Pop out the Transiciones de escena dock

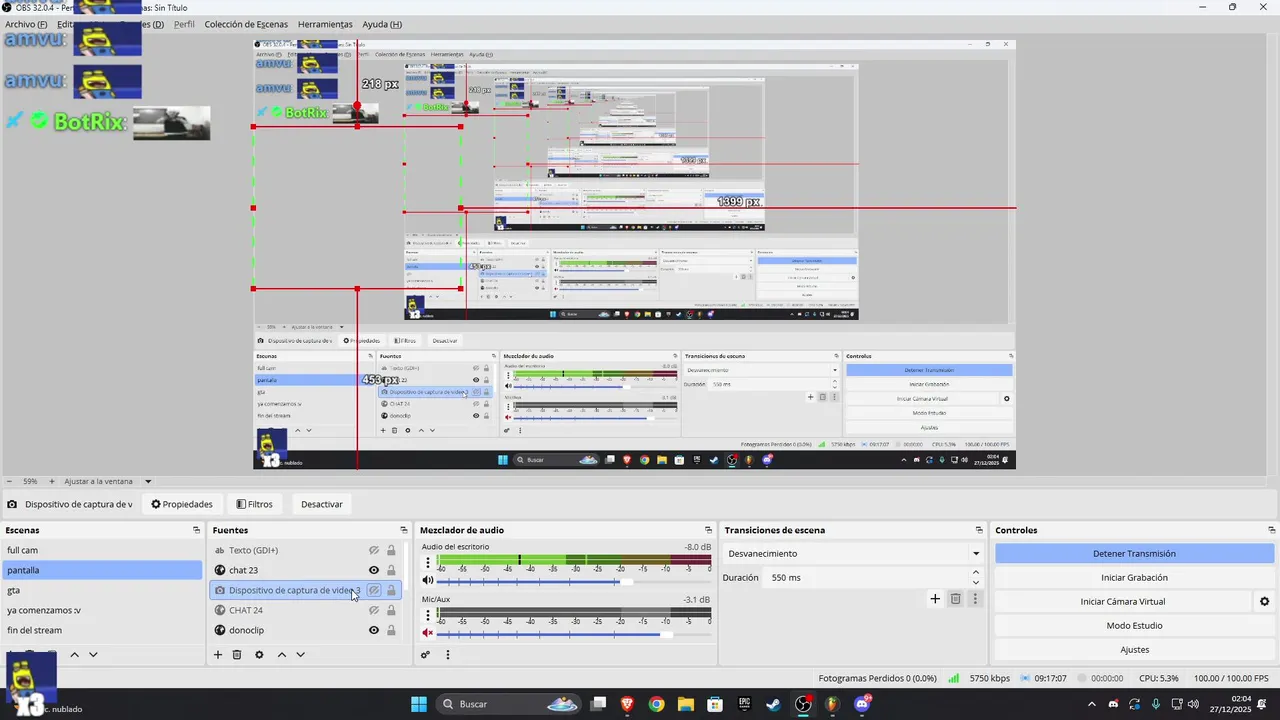[x=979, y=530]
